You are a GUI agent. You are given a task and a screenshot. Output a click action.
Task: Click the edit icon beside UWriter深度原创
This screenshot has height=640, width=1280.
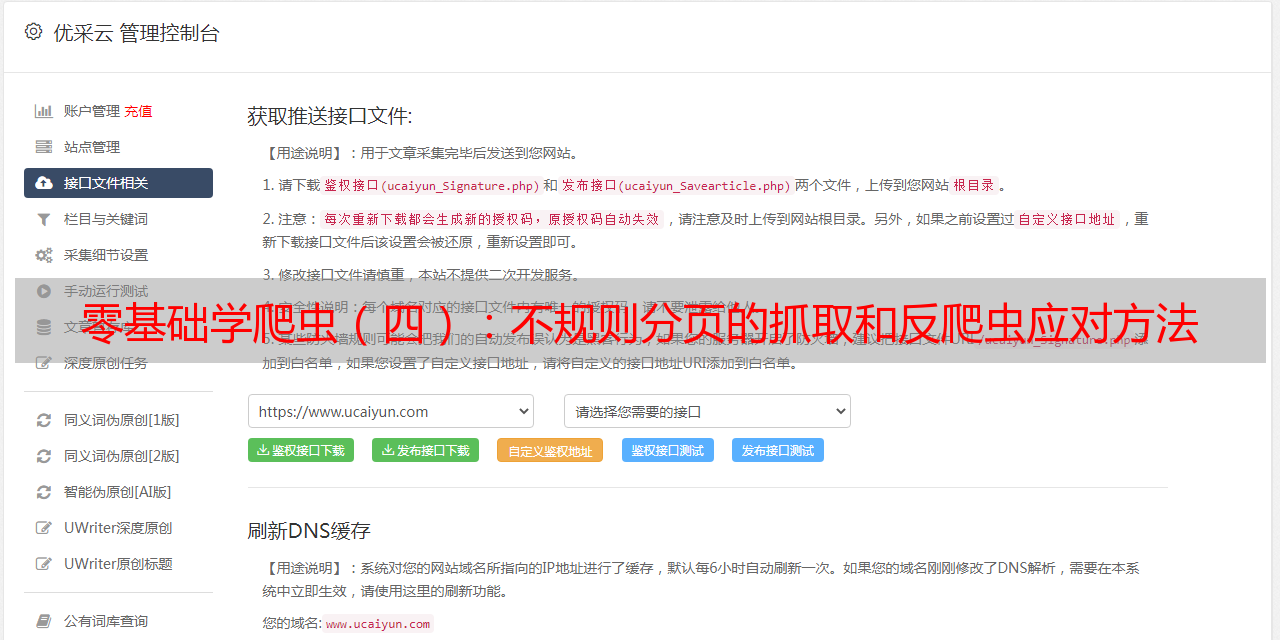click(x=43, y=528)
